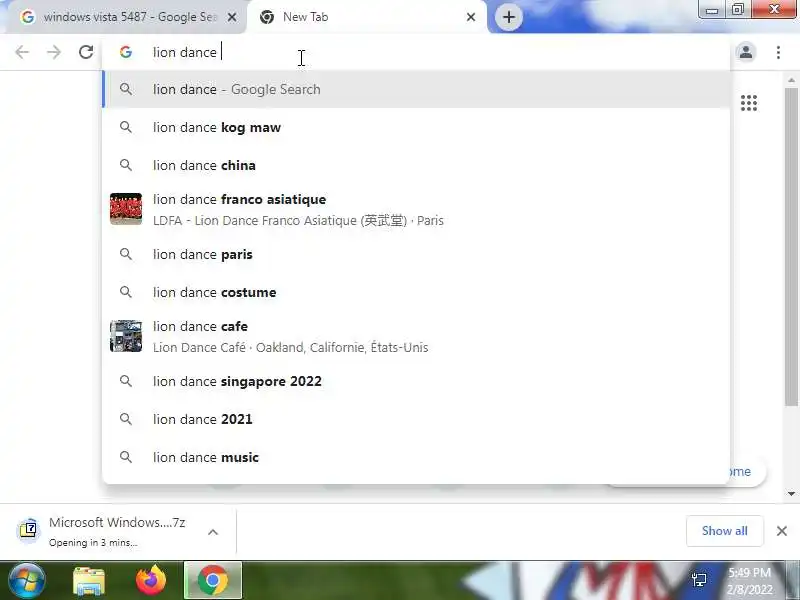The width and height of the screenshot is (800, 600).
Task: Open the Chrome profile avatar
Action: pyautogui.click(x=746, y=52)
